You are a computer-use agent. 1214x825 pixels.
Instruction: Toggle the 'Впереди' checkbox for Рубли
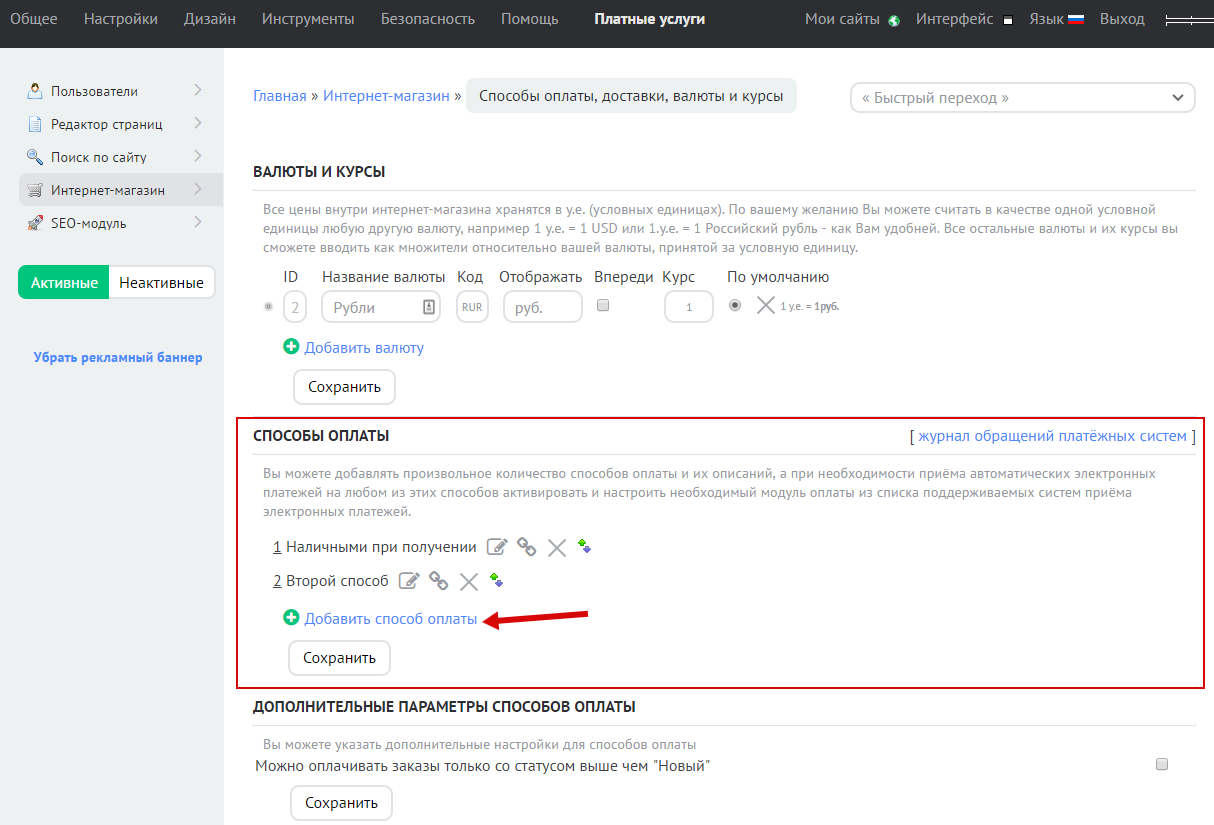[603, 306]
